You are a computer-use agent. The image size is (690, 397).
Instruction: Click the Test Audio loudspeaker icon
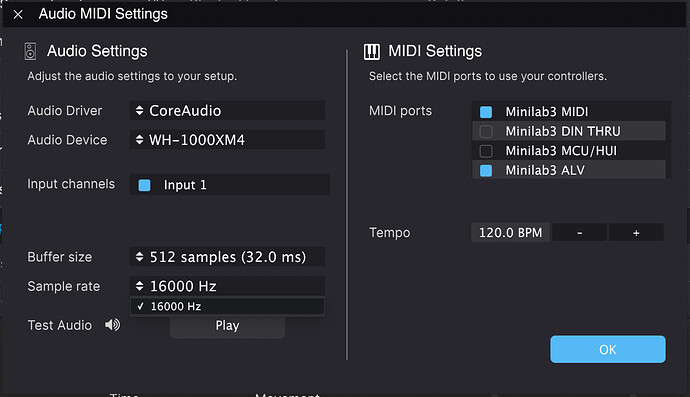[113, 325]
